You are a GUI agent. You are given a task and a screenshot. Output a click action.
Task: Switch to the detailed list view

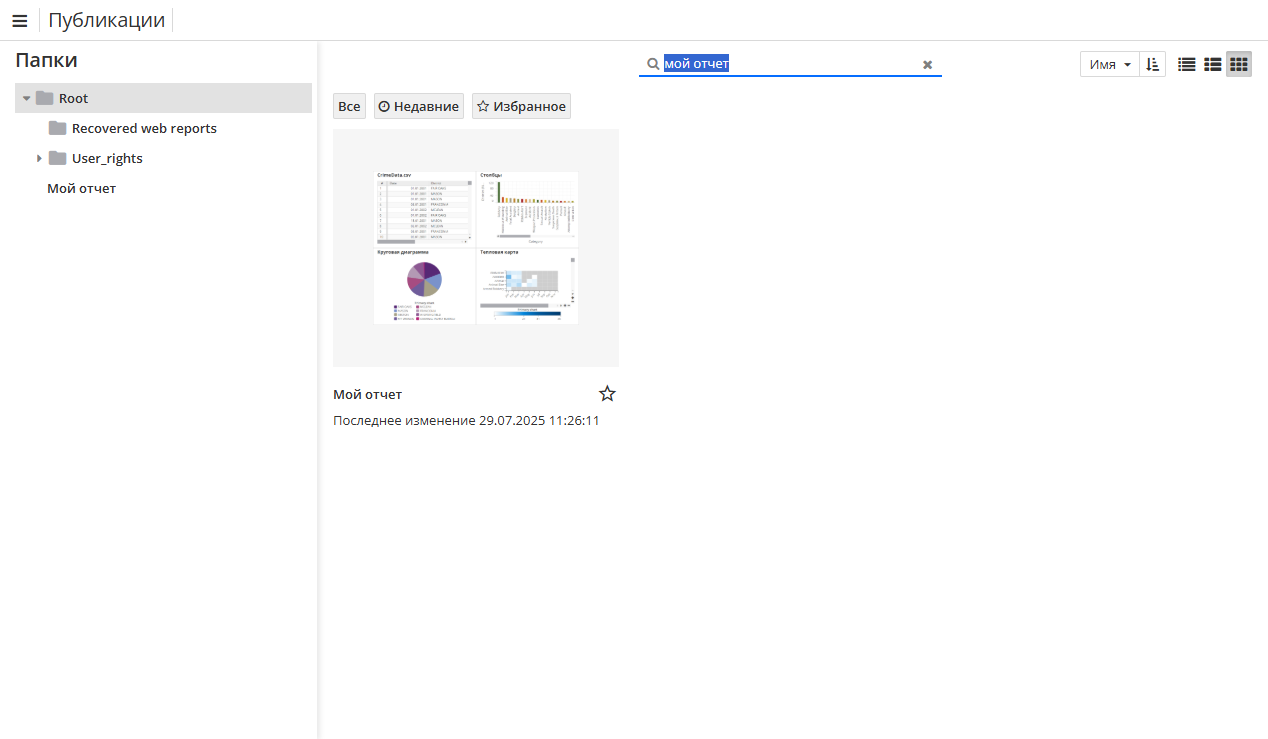point(1213,64)
